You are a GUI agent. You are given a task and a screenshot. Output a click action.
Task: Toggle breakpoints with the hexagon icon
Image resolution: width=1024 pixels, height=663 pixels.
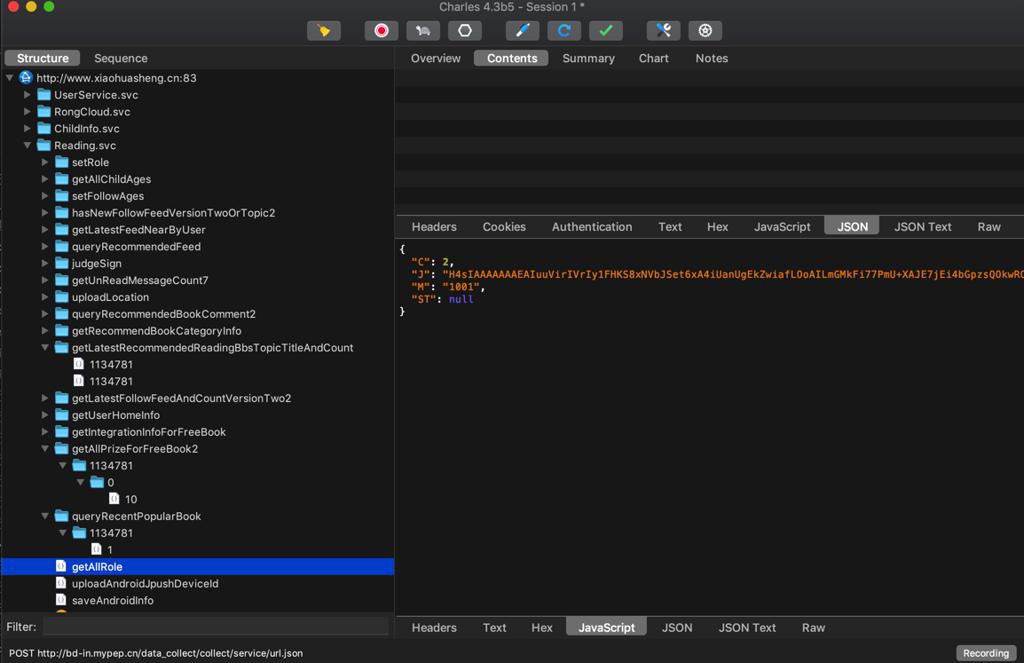[465, 31]
